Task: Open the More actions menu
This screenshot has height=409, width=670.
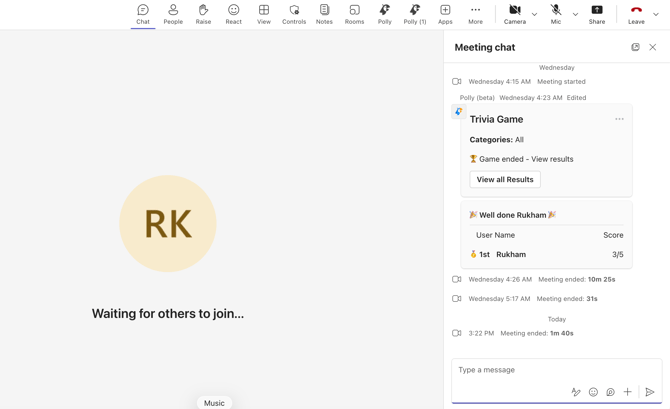Action: tap(475, 14)
